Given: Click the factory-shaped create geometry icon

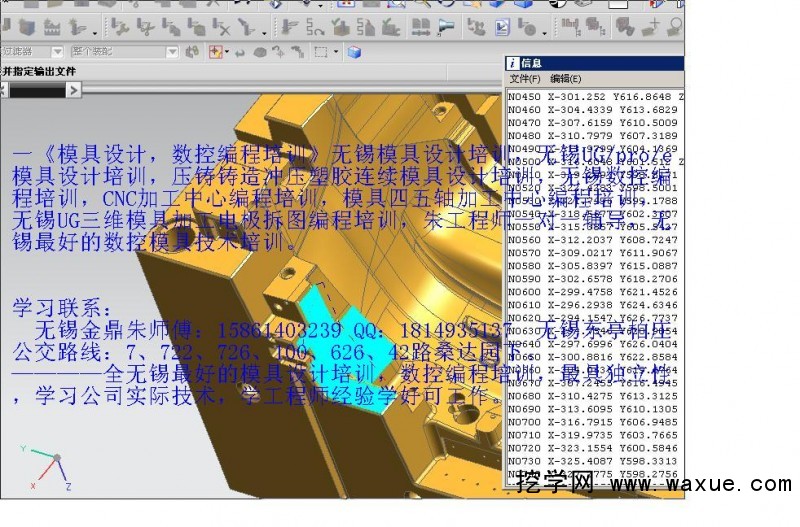Looking at the screenshot, I should point(52,27).
